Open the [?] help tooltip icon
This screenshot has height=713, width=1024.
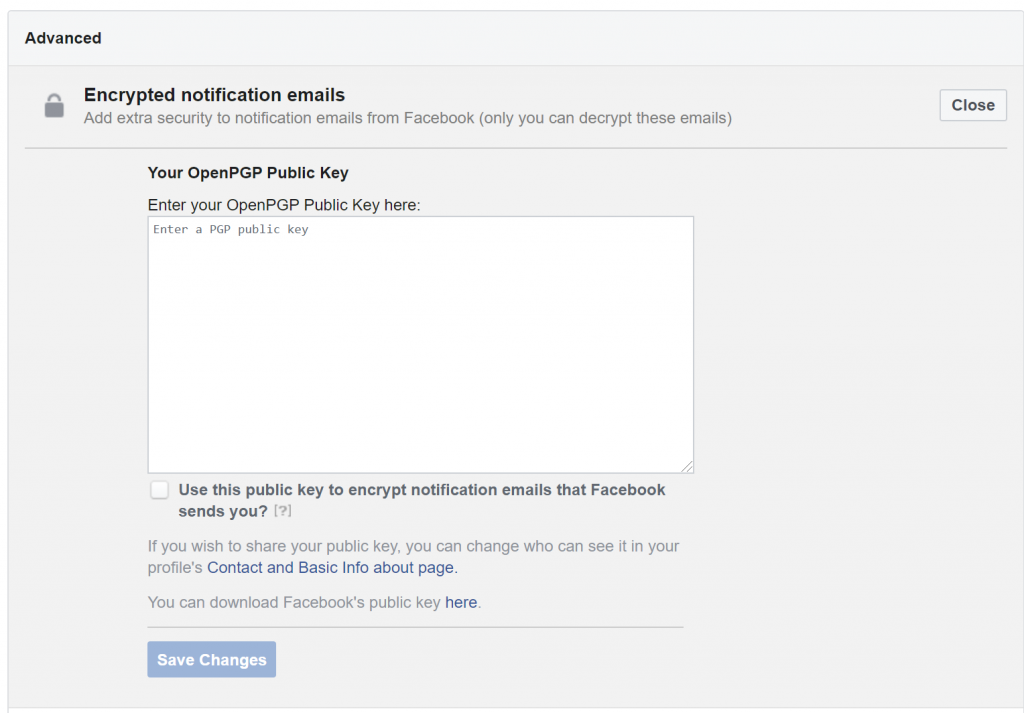click(x=282, y=511)
